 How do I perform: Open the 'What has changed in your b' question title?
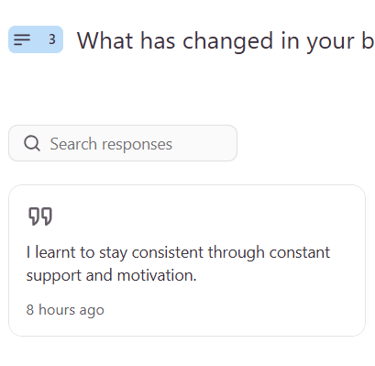pyautogui.click(x=225, y=41)
